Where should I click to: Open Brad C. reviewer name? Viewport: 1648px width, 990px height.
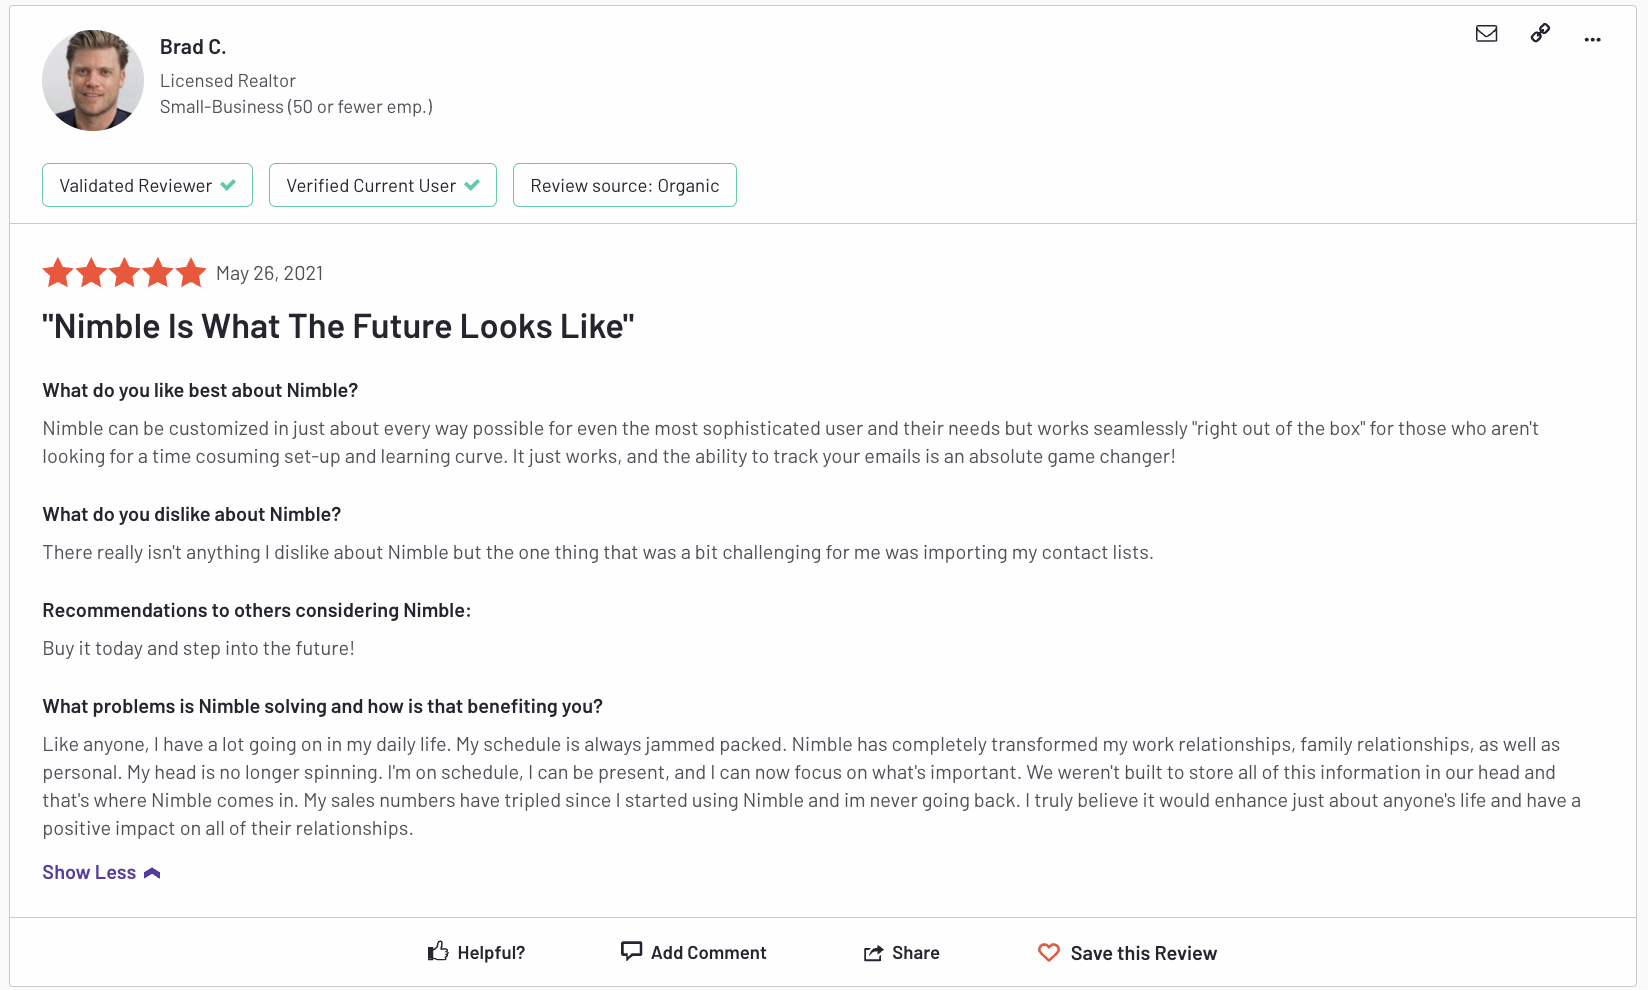tap(193, 47)
